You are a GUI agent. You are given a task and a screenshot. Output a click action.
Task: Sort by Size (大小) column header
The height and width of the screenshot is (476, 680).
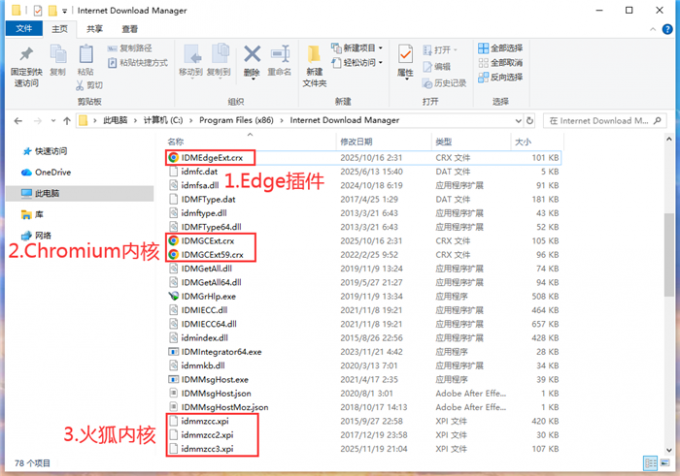click(523, 142)
